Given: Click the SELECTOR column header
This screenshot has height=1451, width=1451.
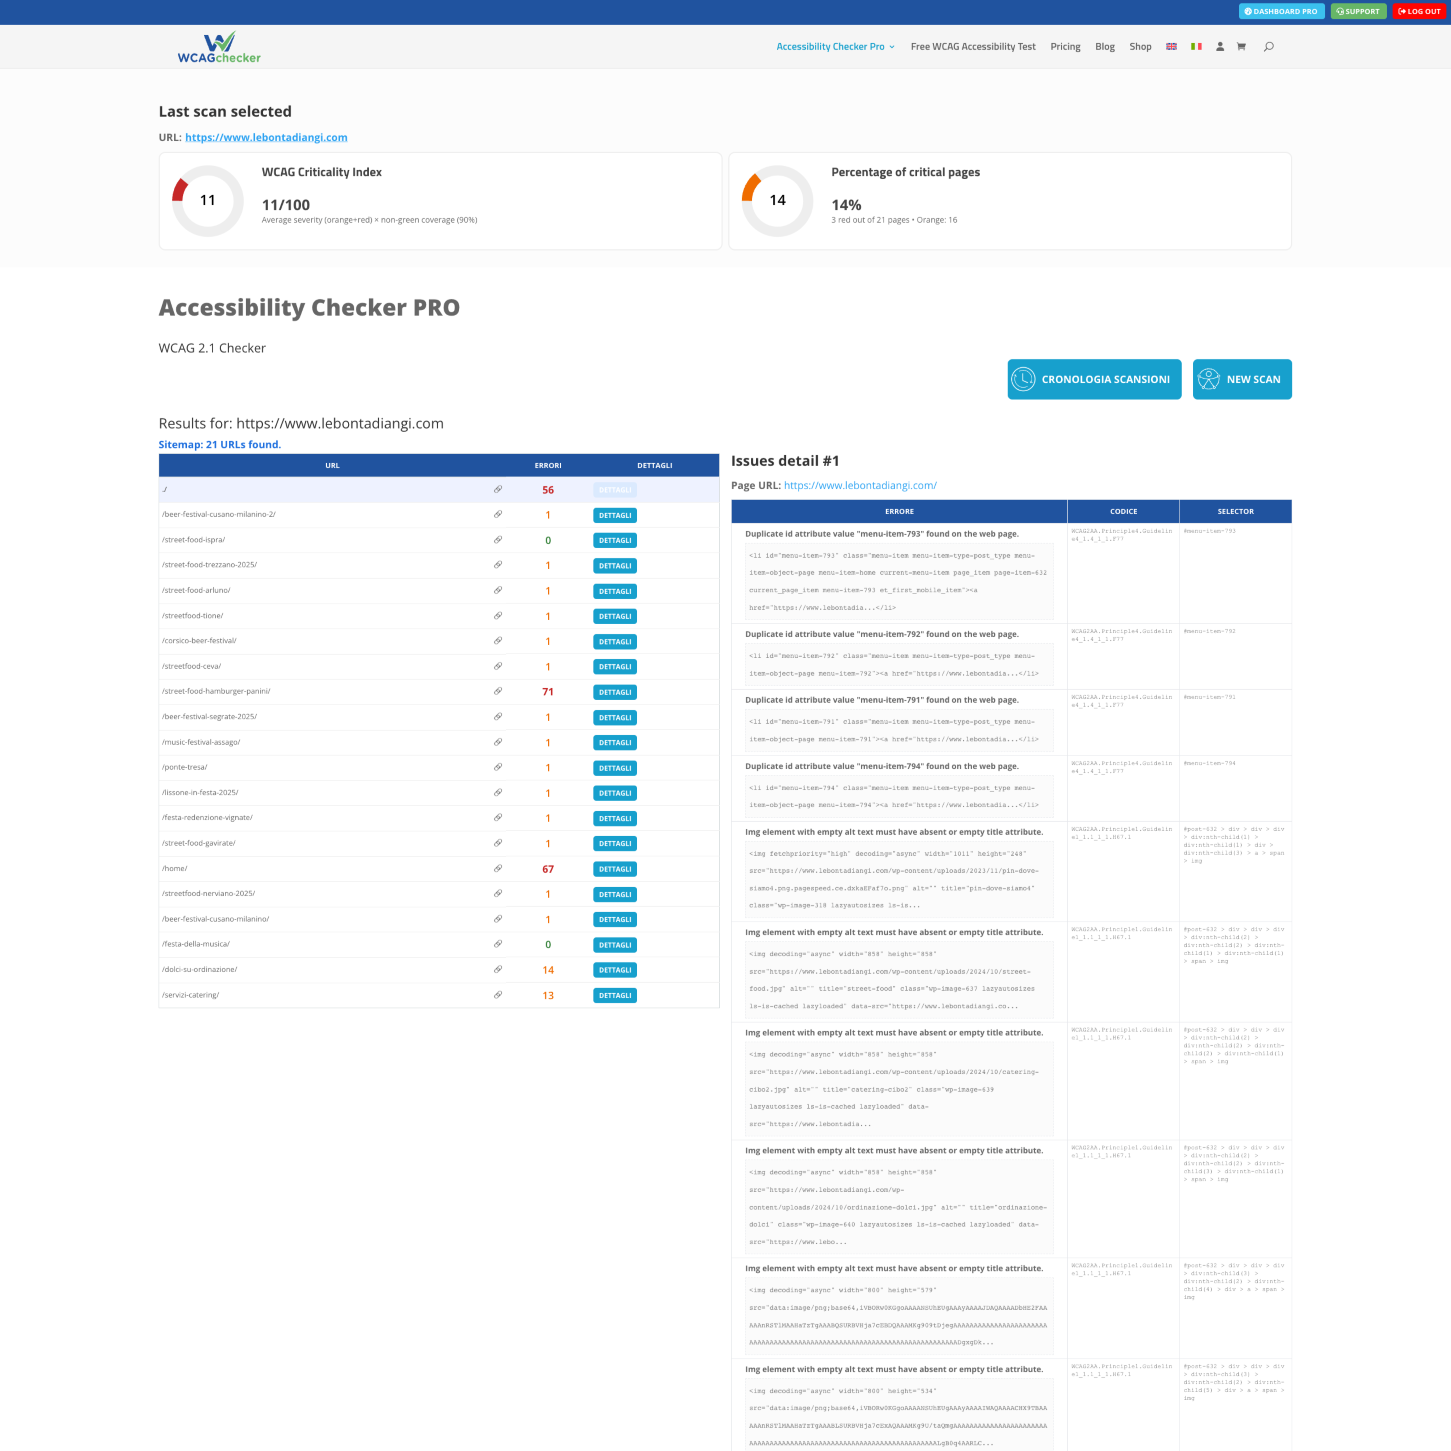Looking at the screenshot, I should point(1236,511).
